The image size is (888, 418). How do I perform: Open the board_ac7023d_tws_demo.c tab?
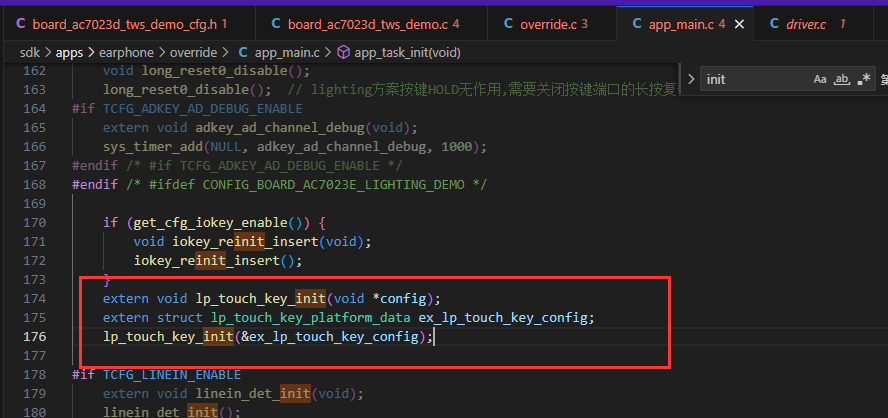371,24
